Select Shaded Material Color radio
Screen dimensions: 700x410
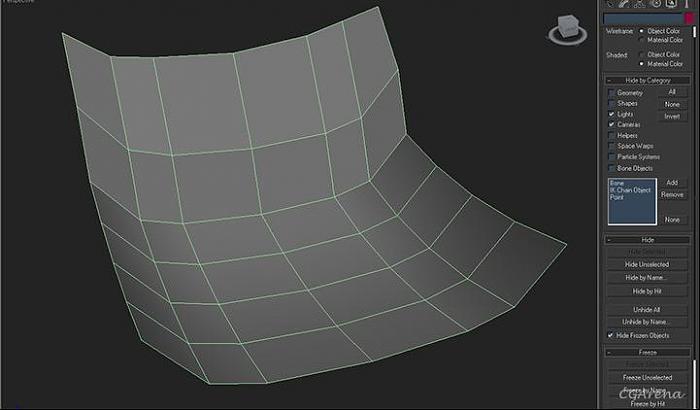click(642, 64)
